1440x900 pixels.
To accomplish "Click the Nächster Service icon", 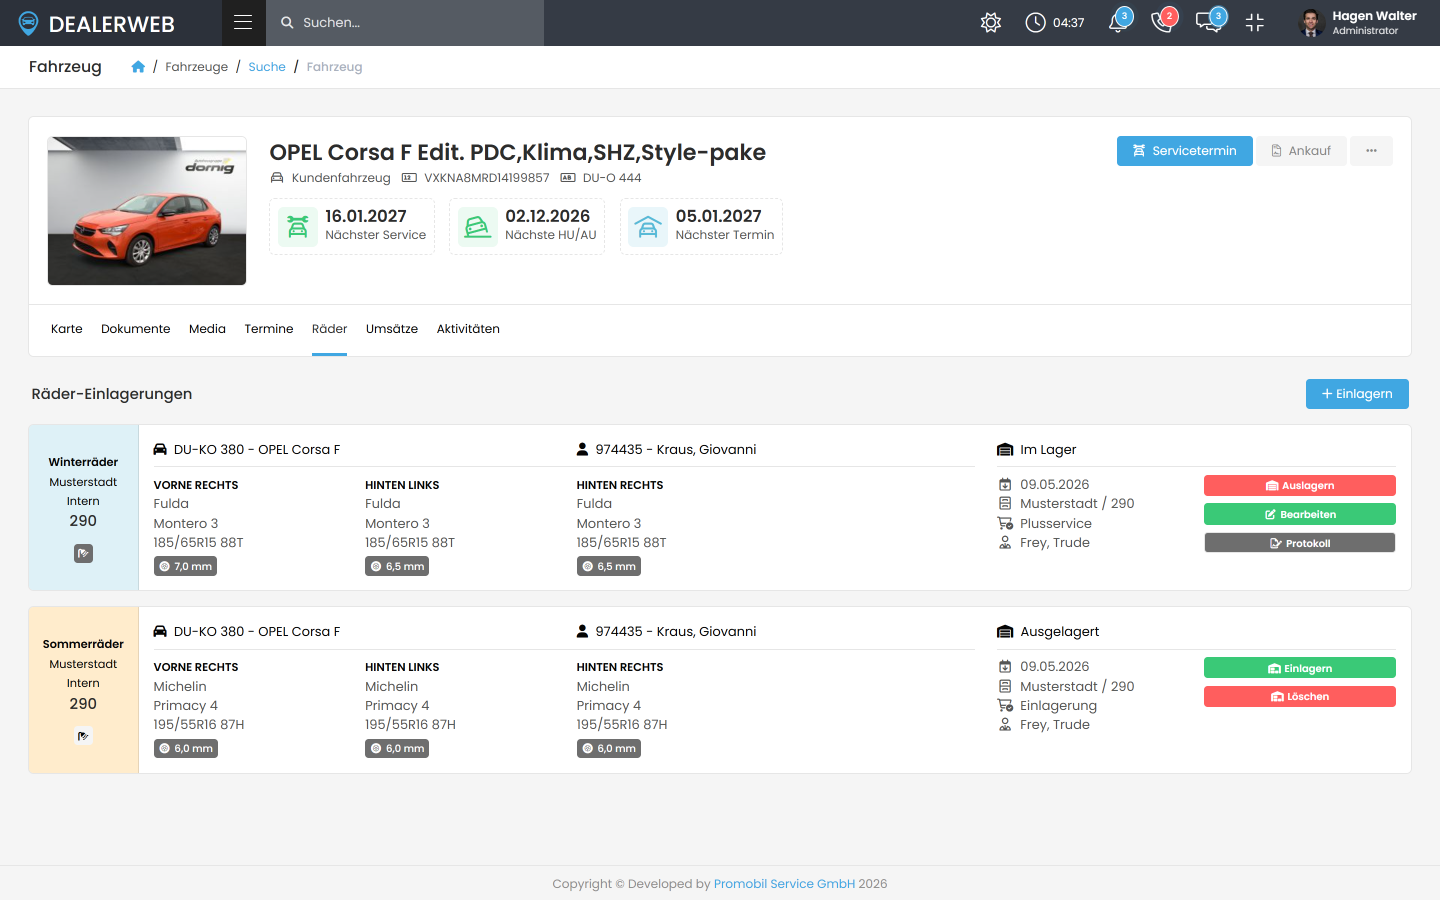I will [298, 227].
